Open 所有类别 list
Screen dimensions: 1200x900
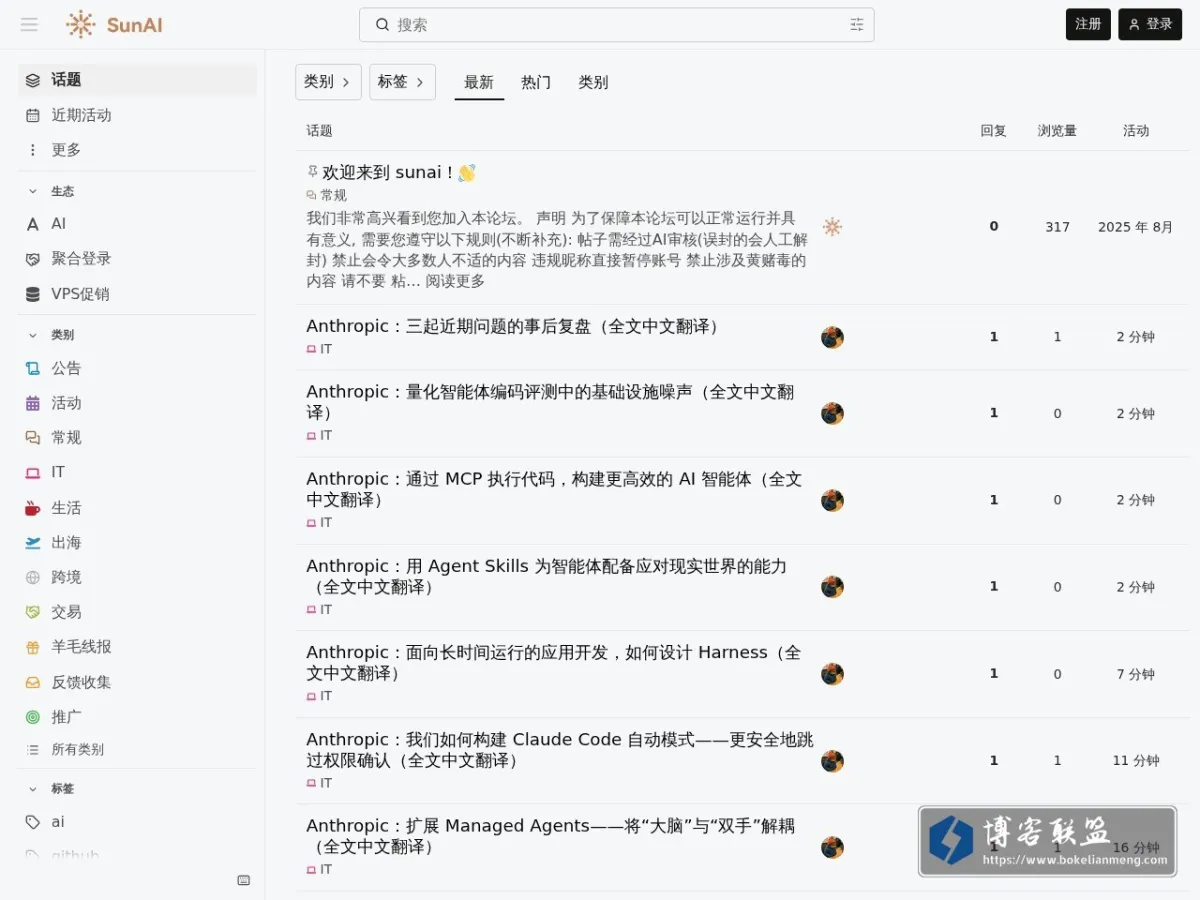[x=137, y=749]
